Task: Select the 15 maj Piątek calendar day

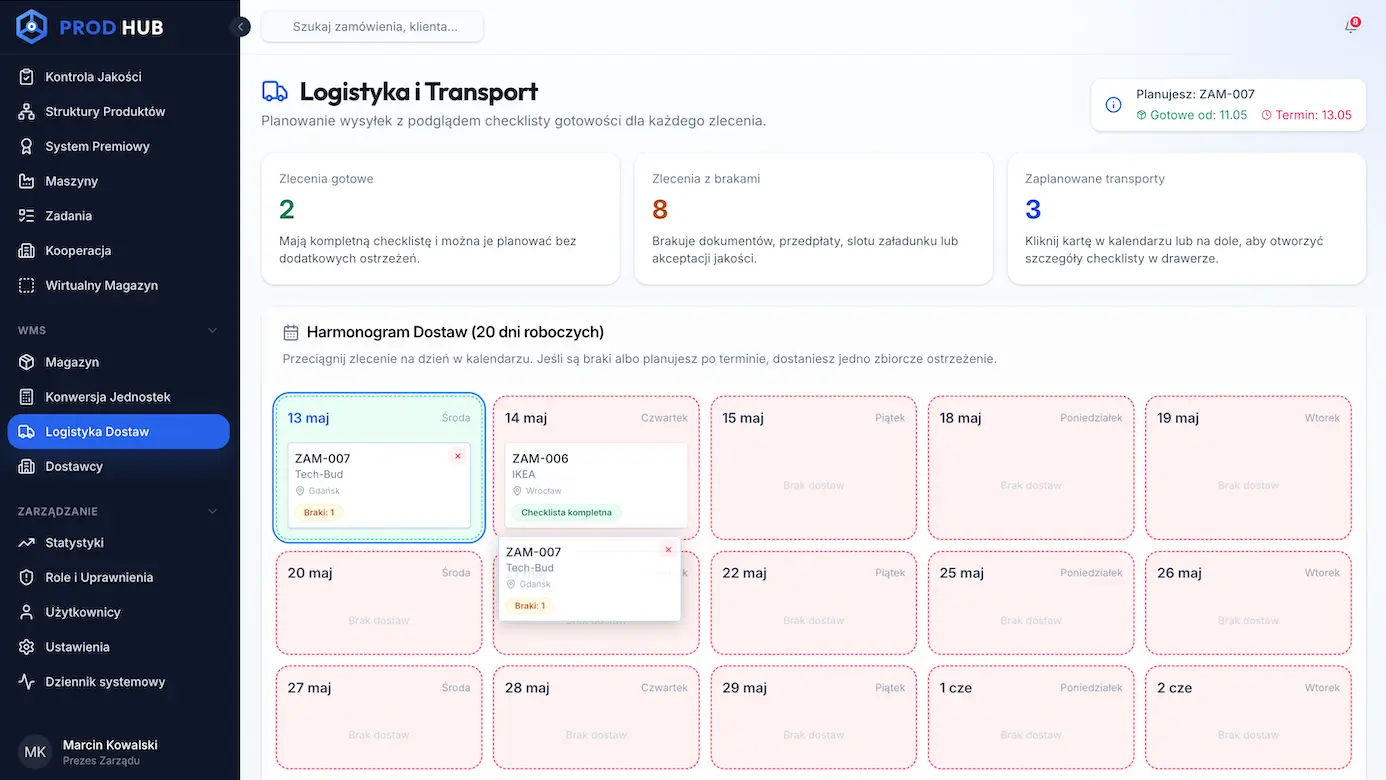Action: 814,468
